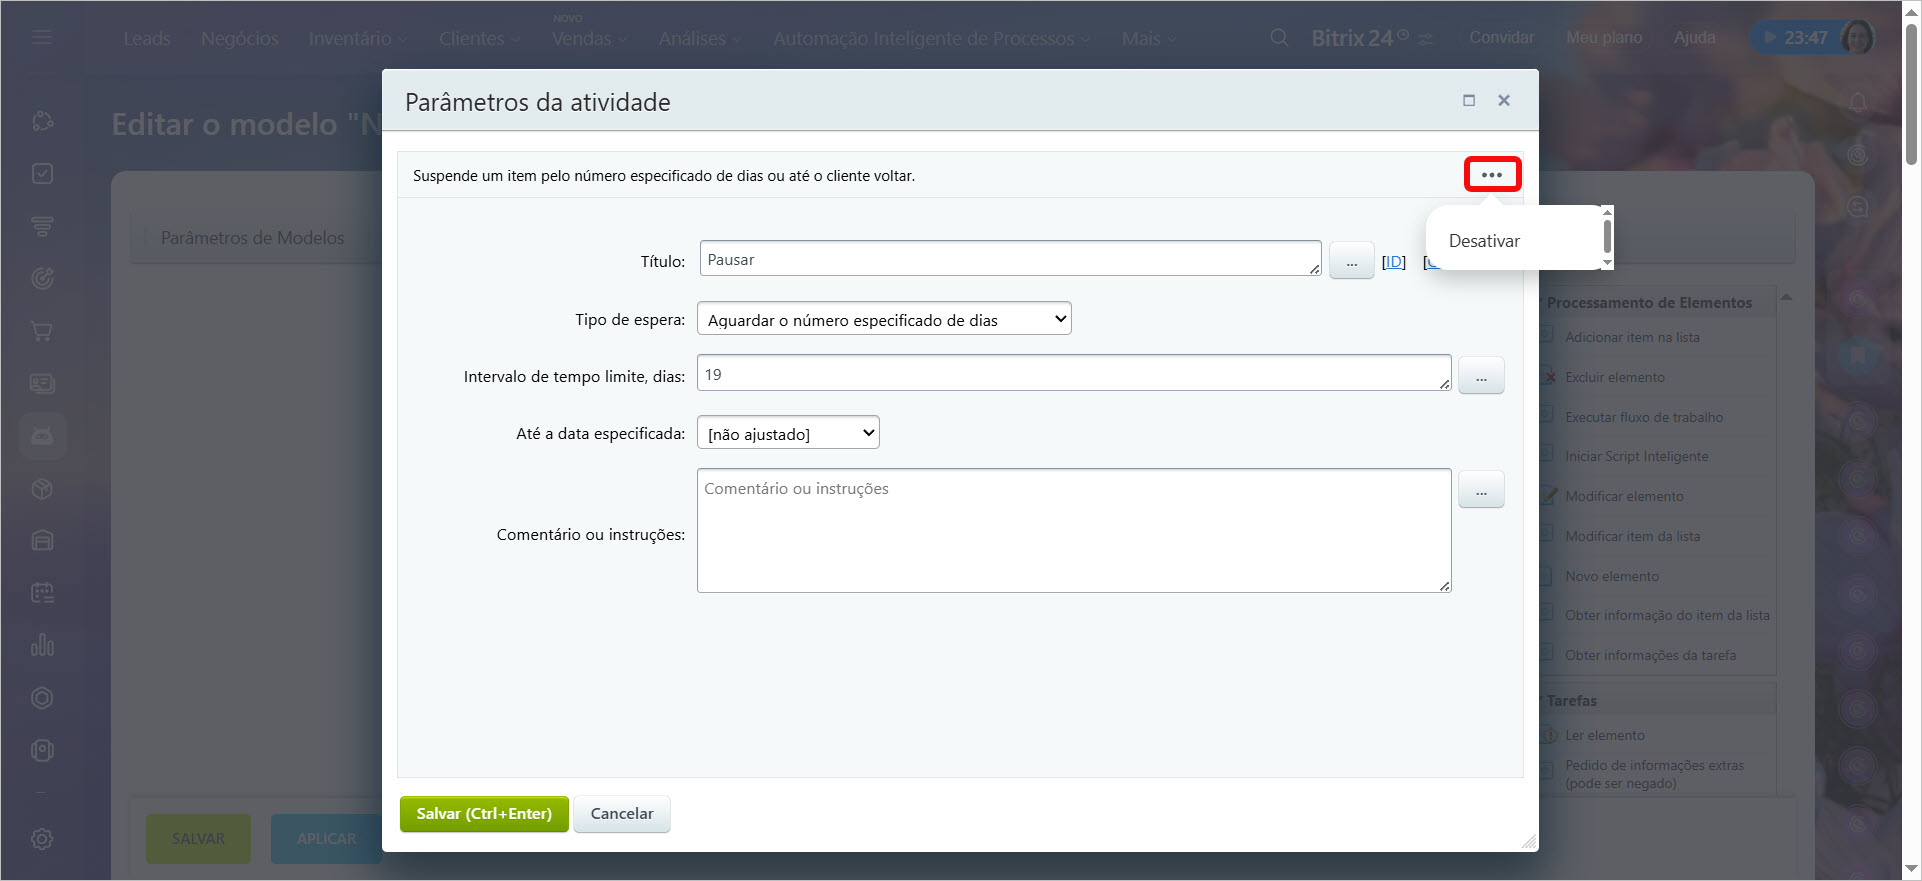
Task: Select Desativar from the popup menu
Action: [x=1484, y=241]
